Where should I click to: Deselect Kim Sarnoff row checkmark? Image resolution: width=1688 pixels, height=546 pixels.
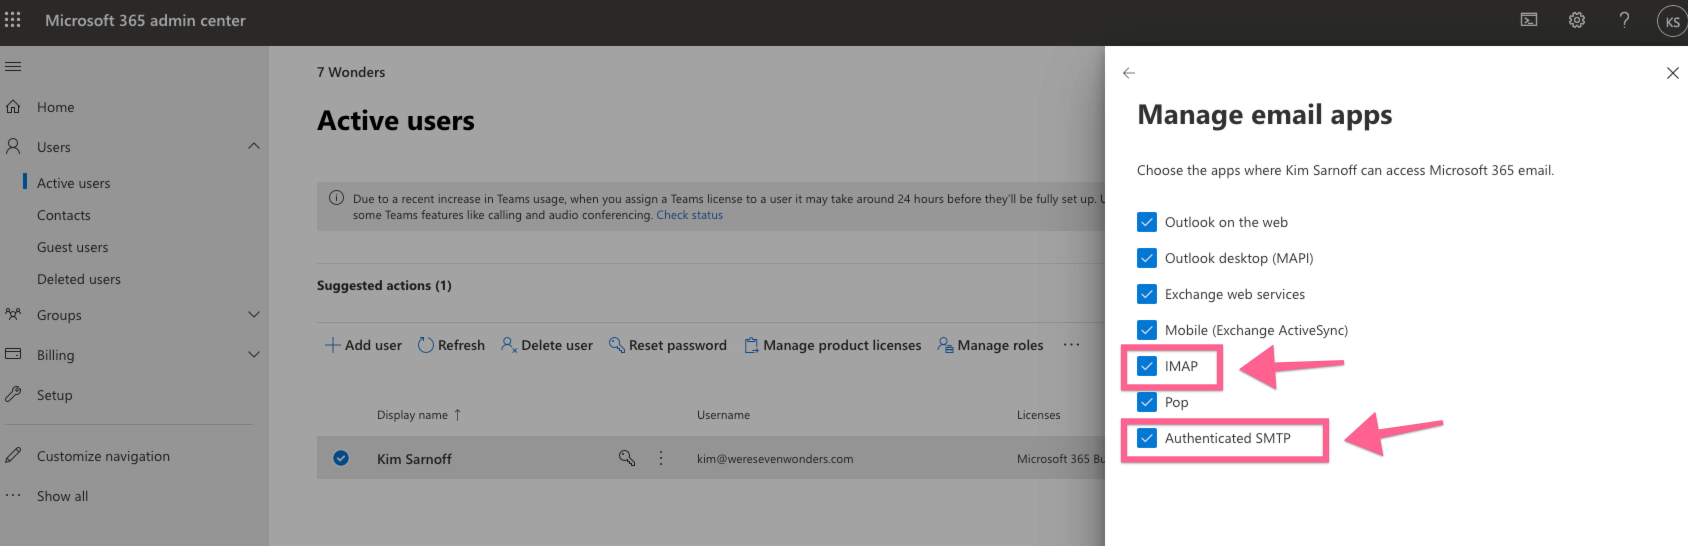[341, 458]
